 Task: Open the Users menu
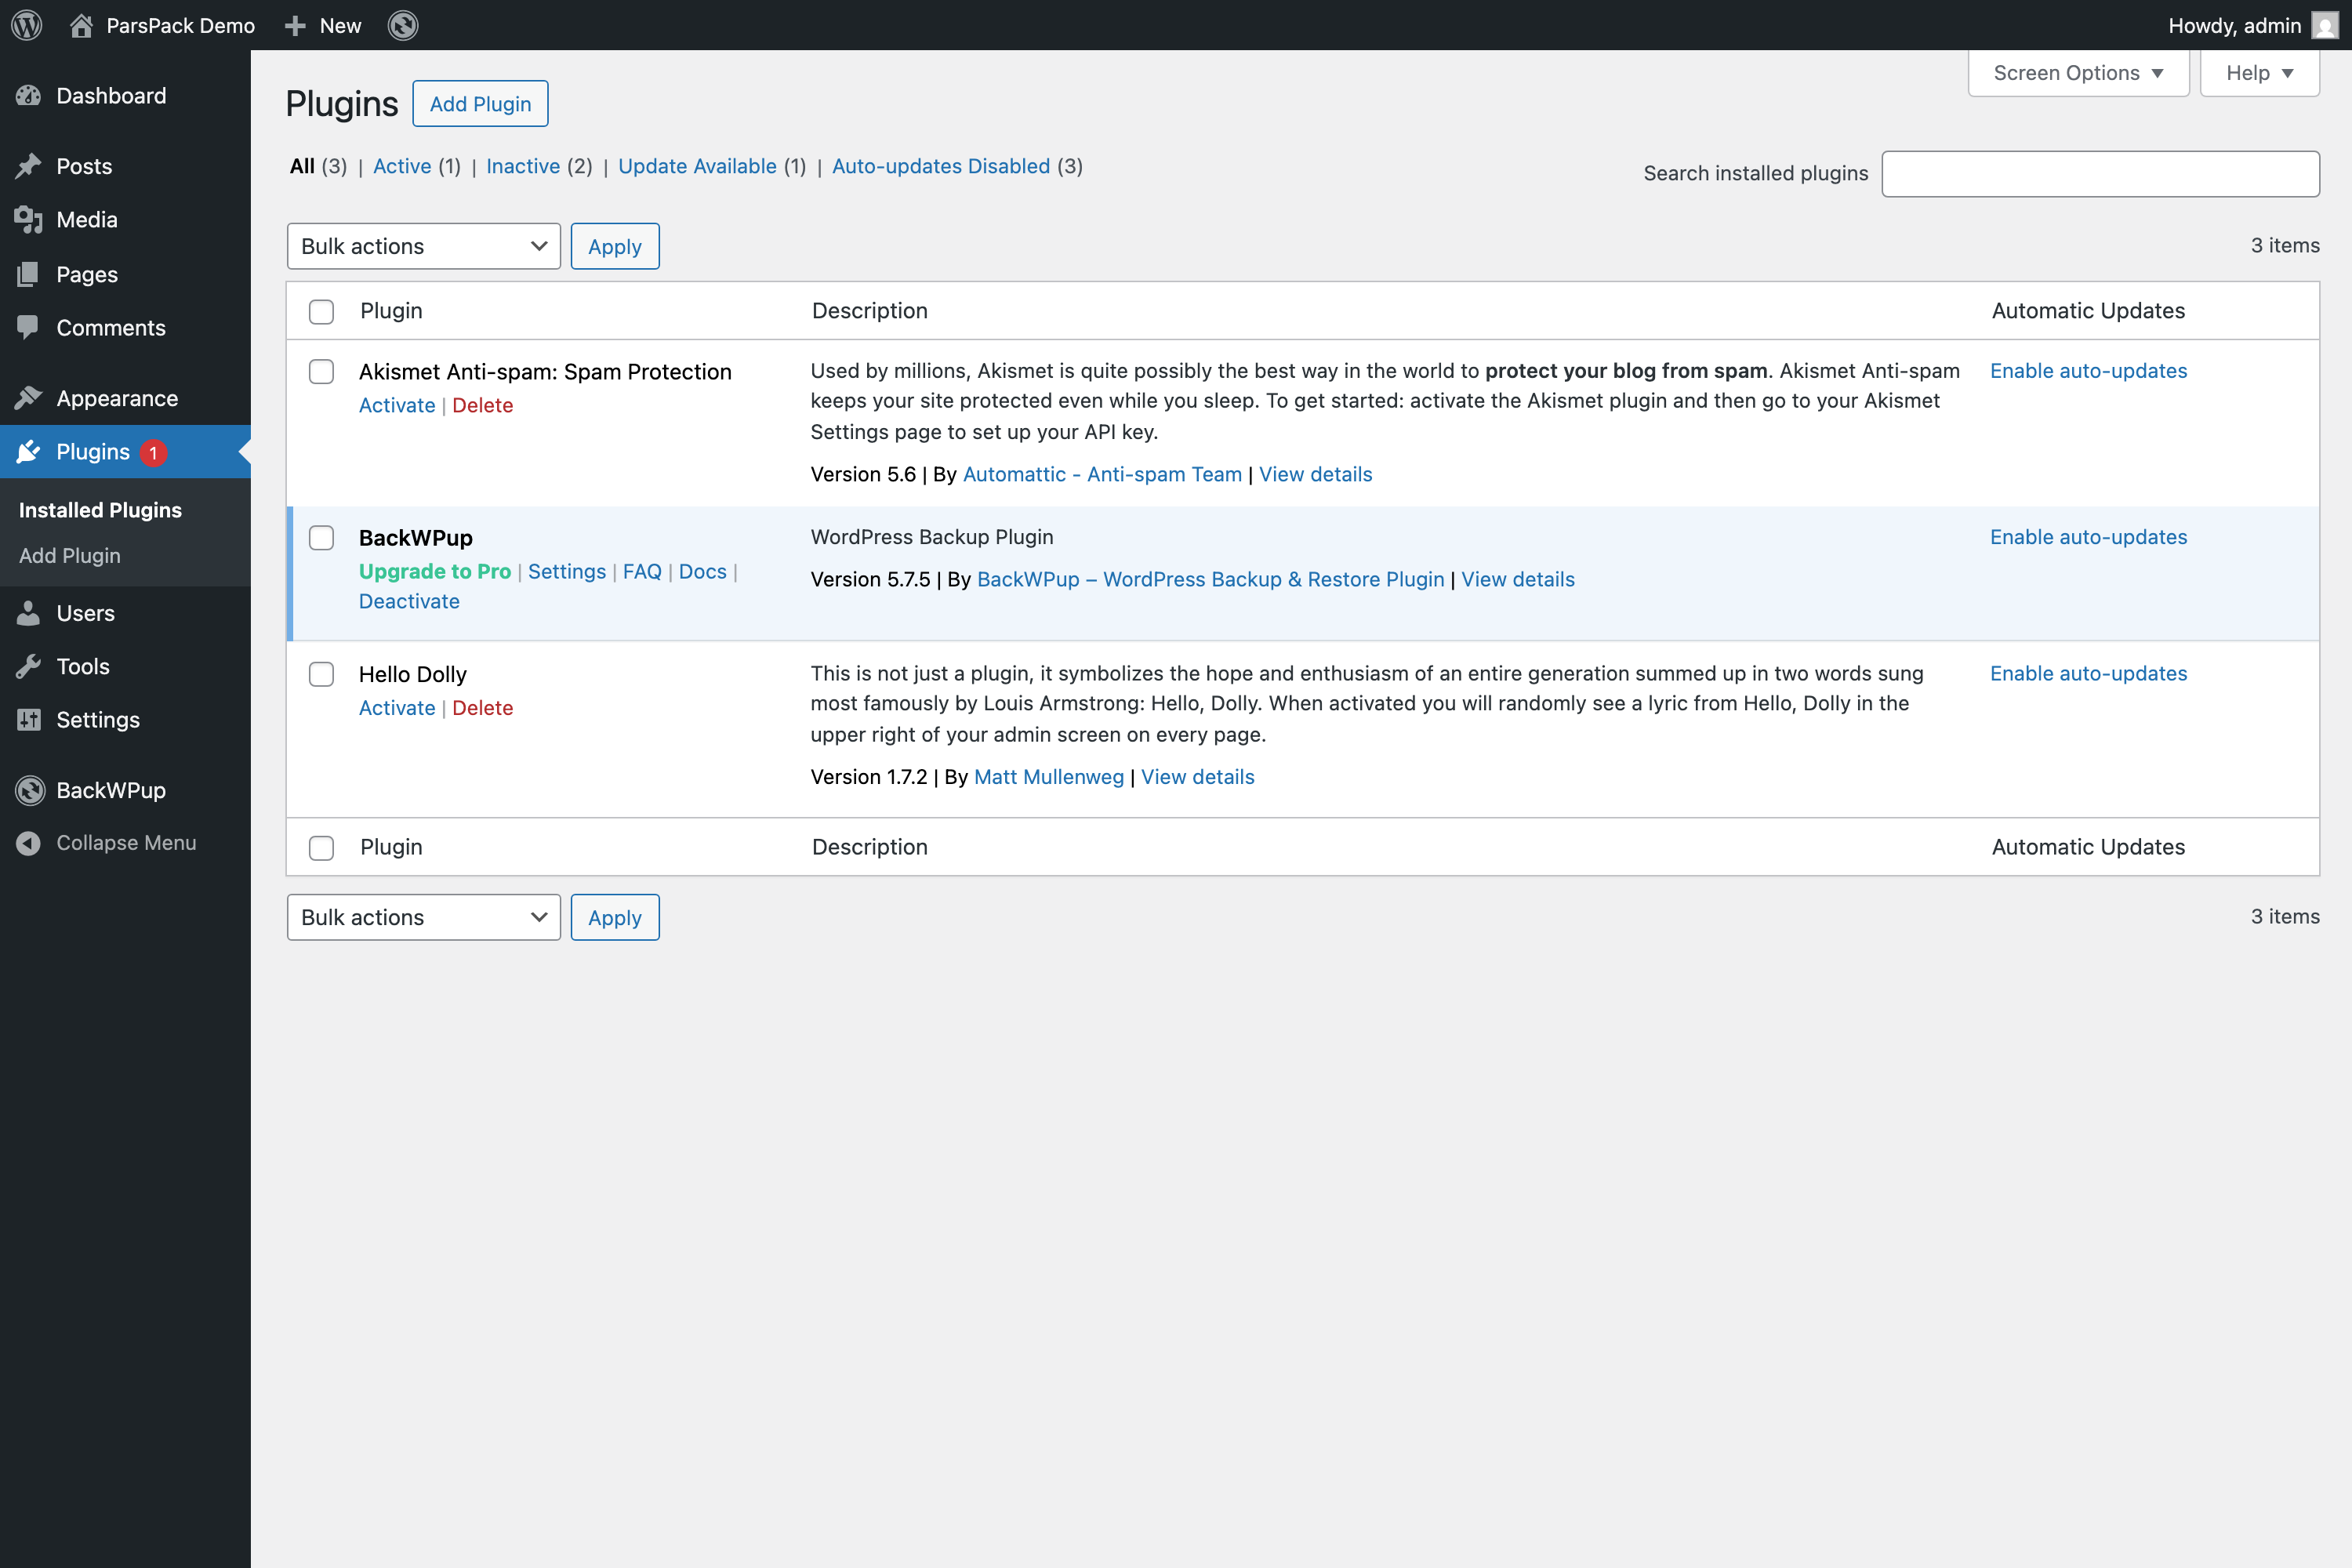[x=125, y=613]
